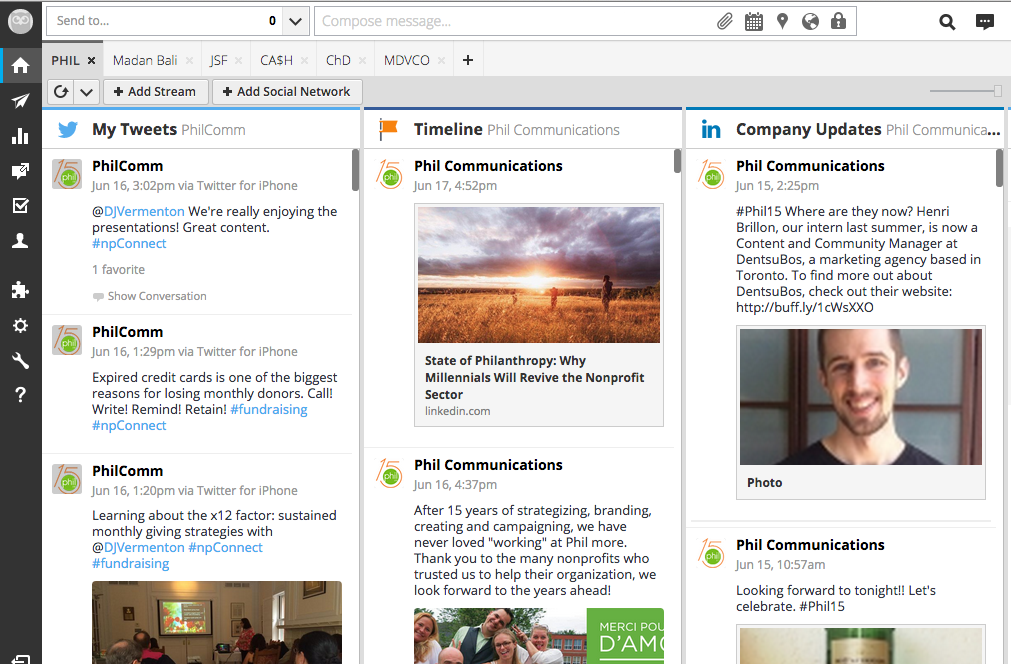The width and height of the screenshot is (1011, 664).
Task: Switch to the JSF tab
Action: (x=219, y=60)
